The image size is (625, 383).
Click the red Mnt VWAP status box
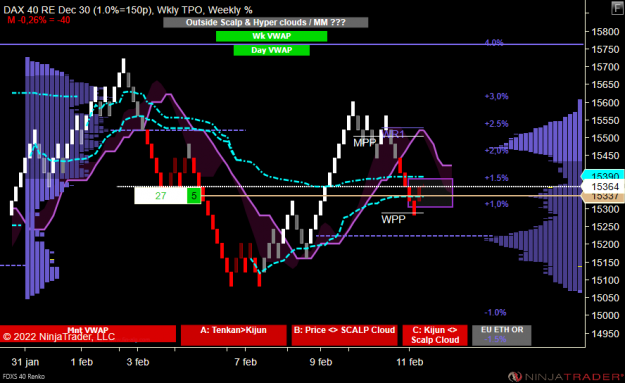click(x=88, y=334)
